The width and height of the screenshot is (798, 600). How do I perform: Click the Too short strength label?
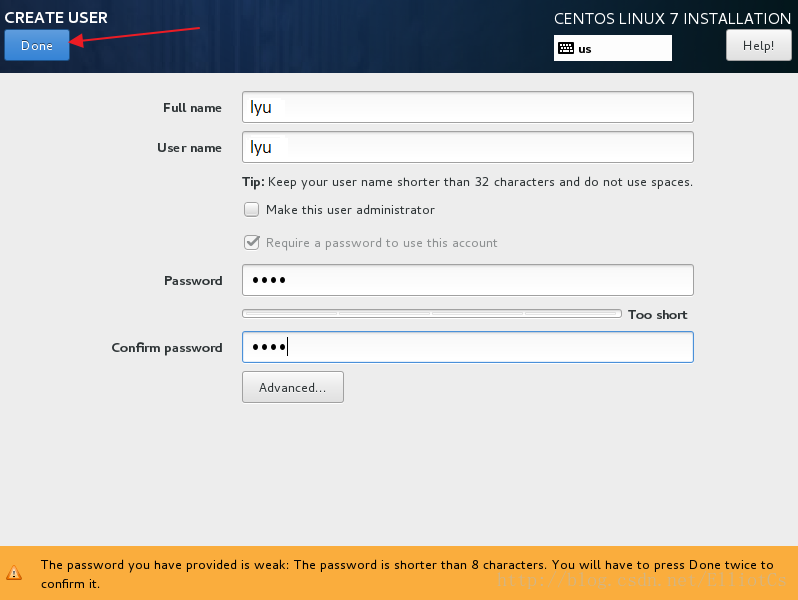click(x=658, y=315)
